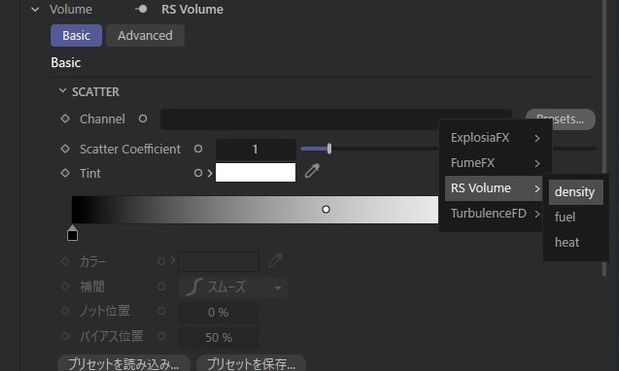
Task: Click keyframe diamond next to Tint
Action: coord(65,173)
